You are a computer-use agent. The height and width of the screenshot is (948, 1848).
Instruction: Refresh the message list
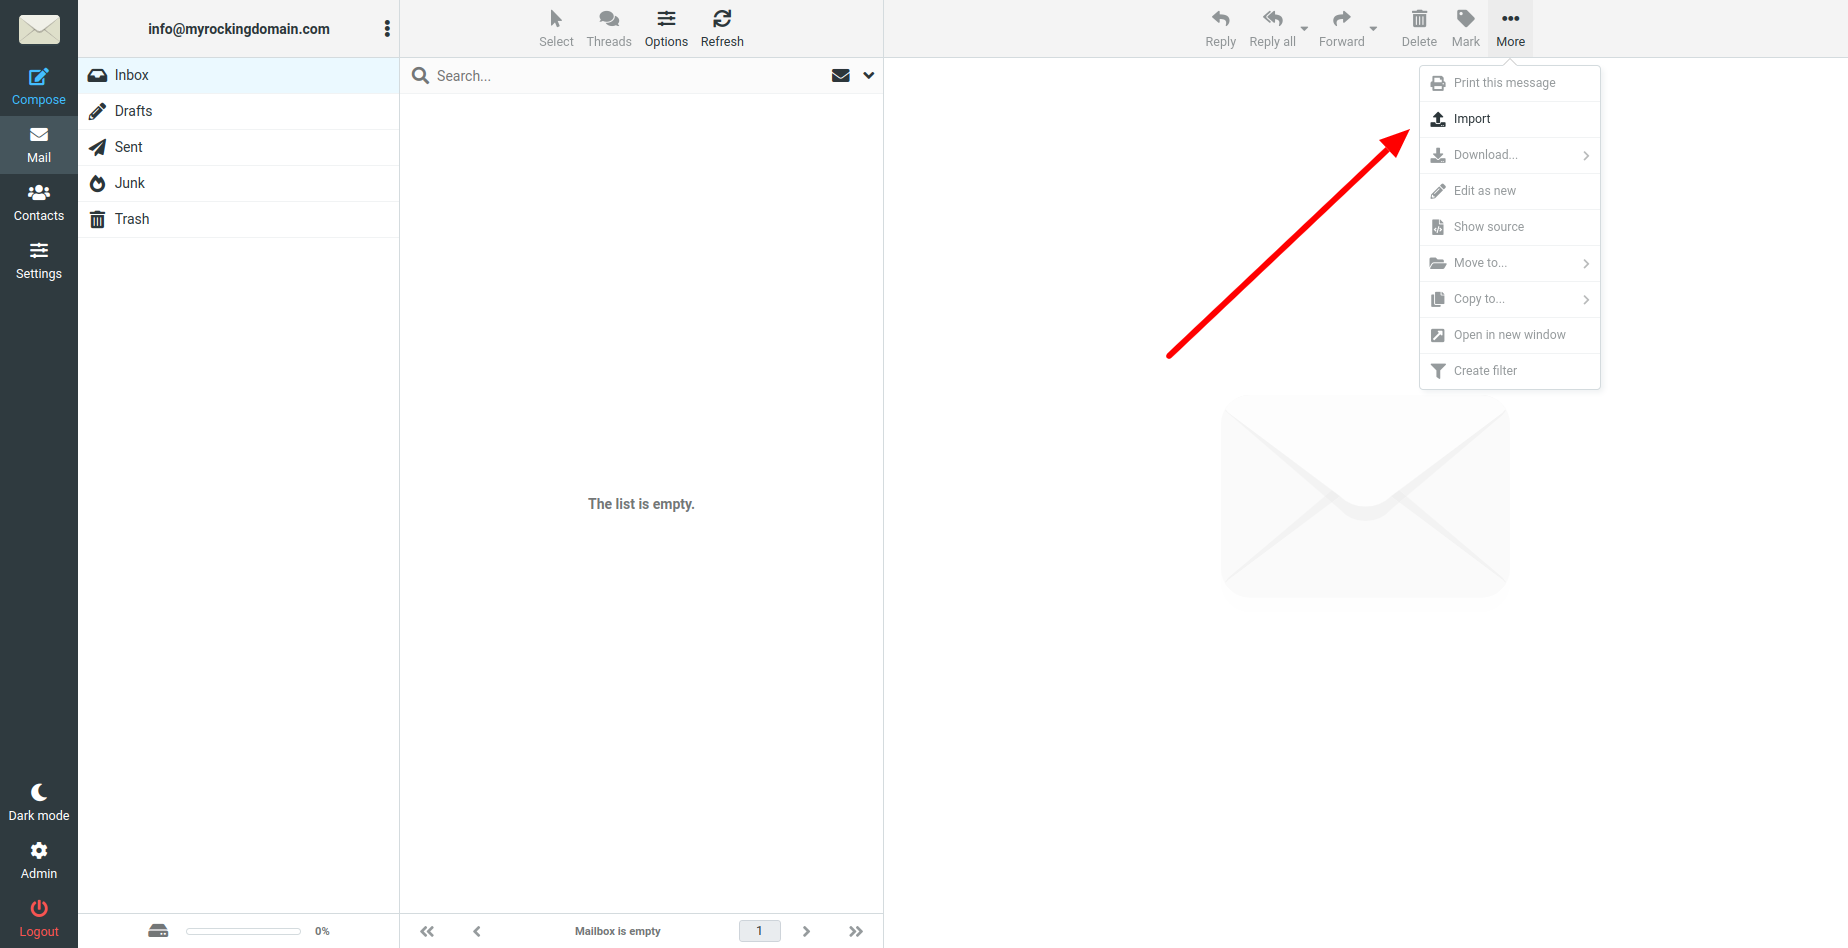[x=722, y=29]
